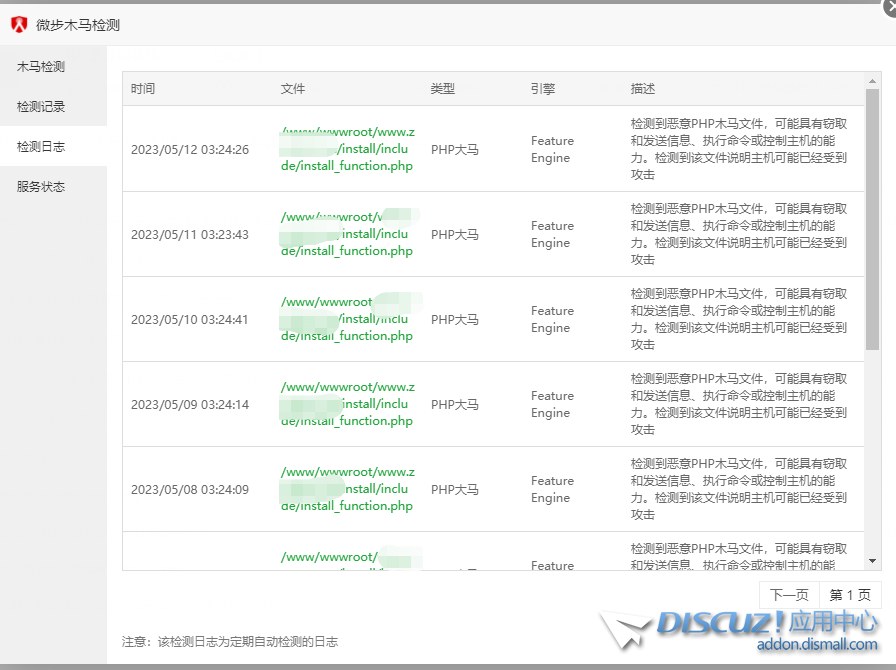The width and height of the screenshot is (896, 670).
Task: Click the 第 1 页 page button
Action: click(x=850, y=595)
